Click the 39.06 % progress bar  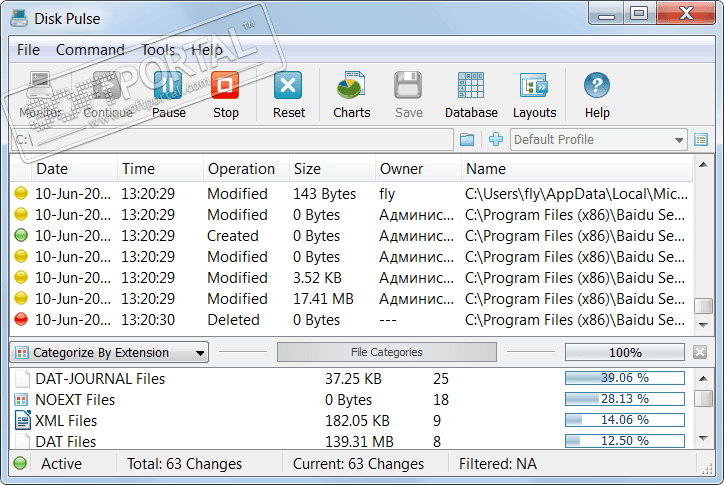click(625, 378)
